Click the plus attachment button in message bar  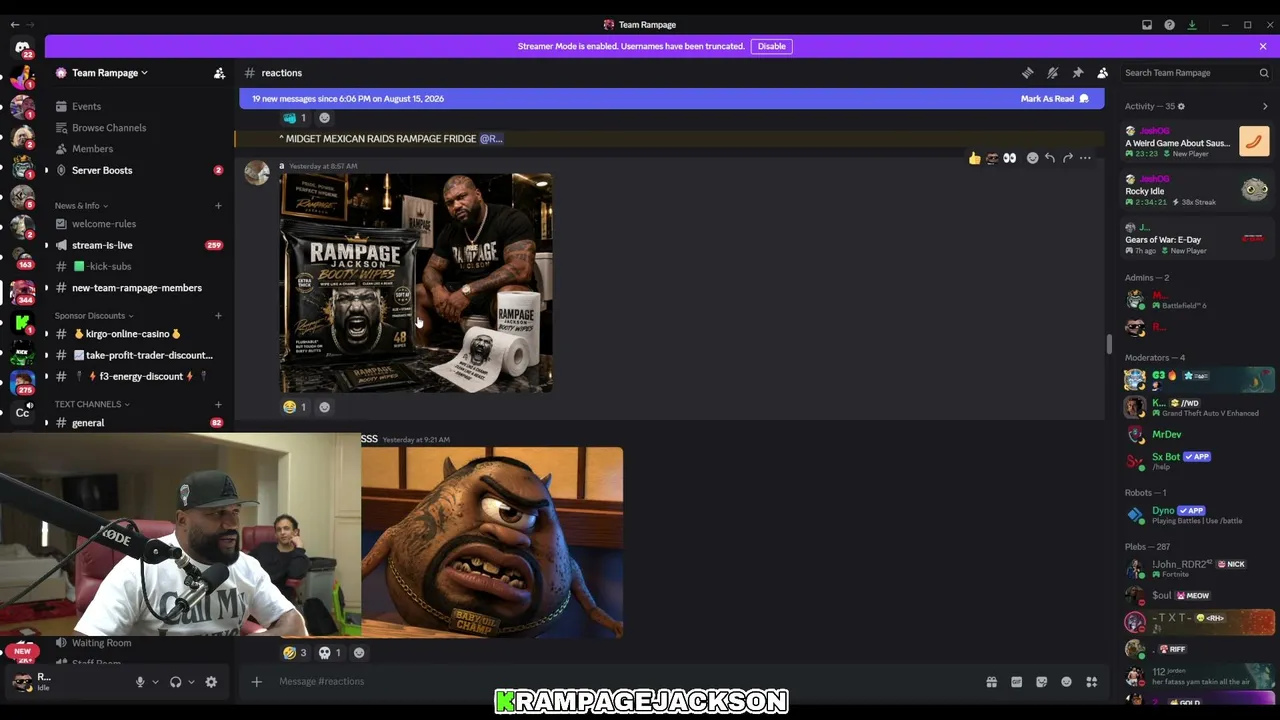click(256, 682)
